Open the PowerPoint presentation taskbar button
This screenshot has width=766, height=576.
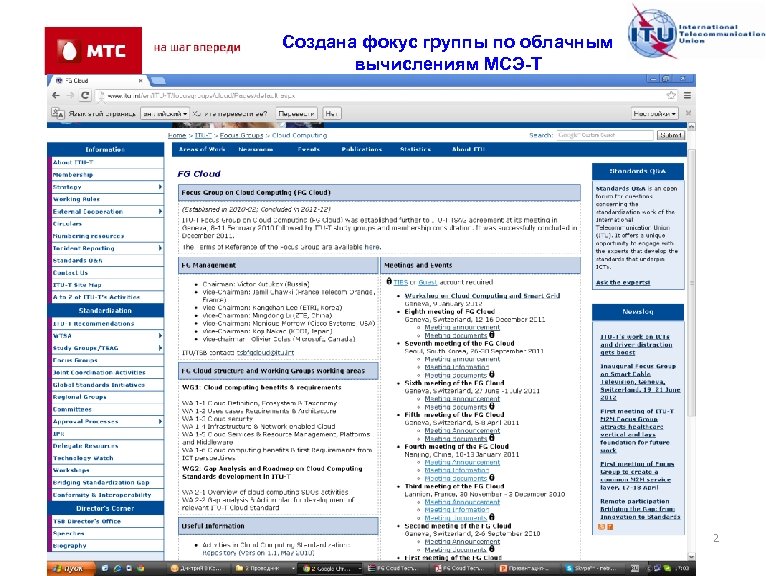[527, 569]
